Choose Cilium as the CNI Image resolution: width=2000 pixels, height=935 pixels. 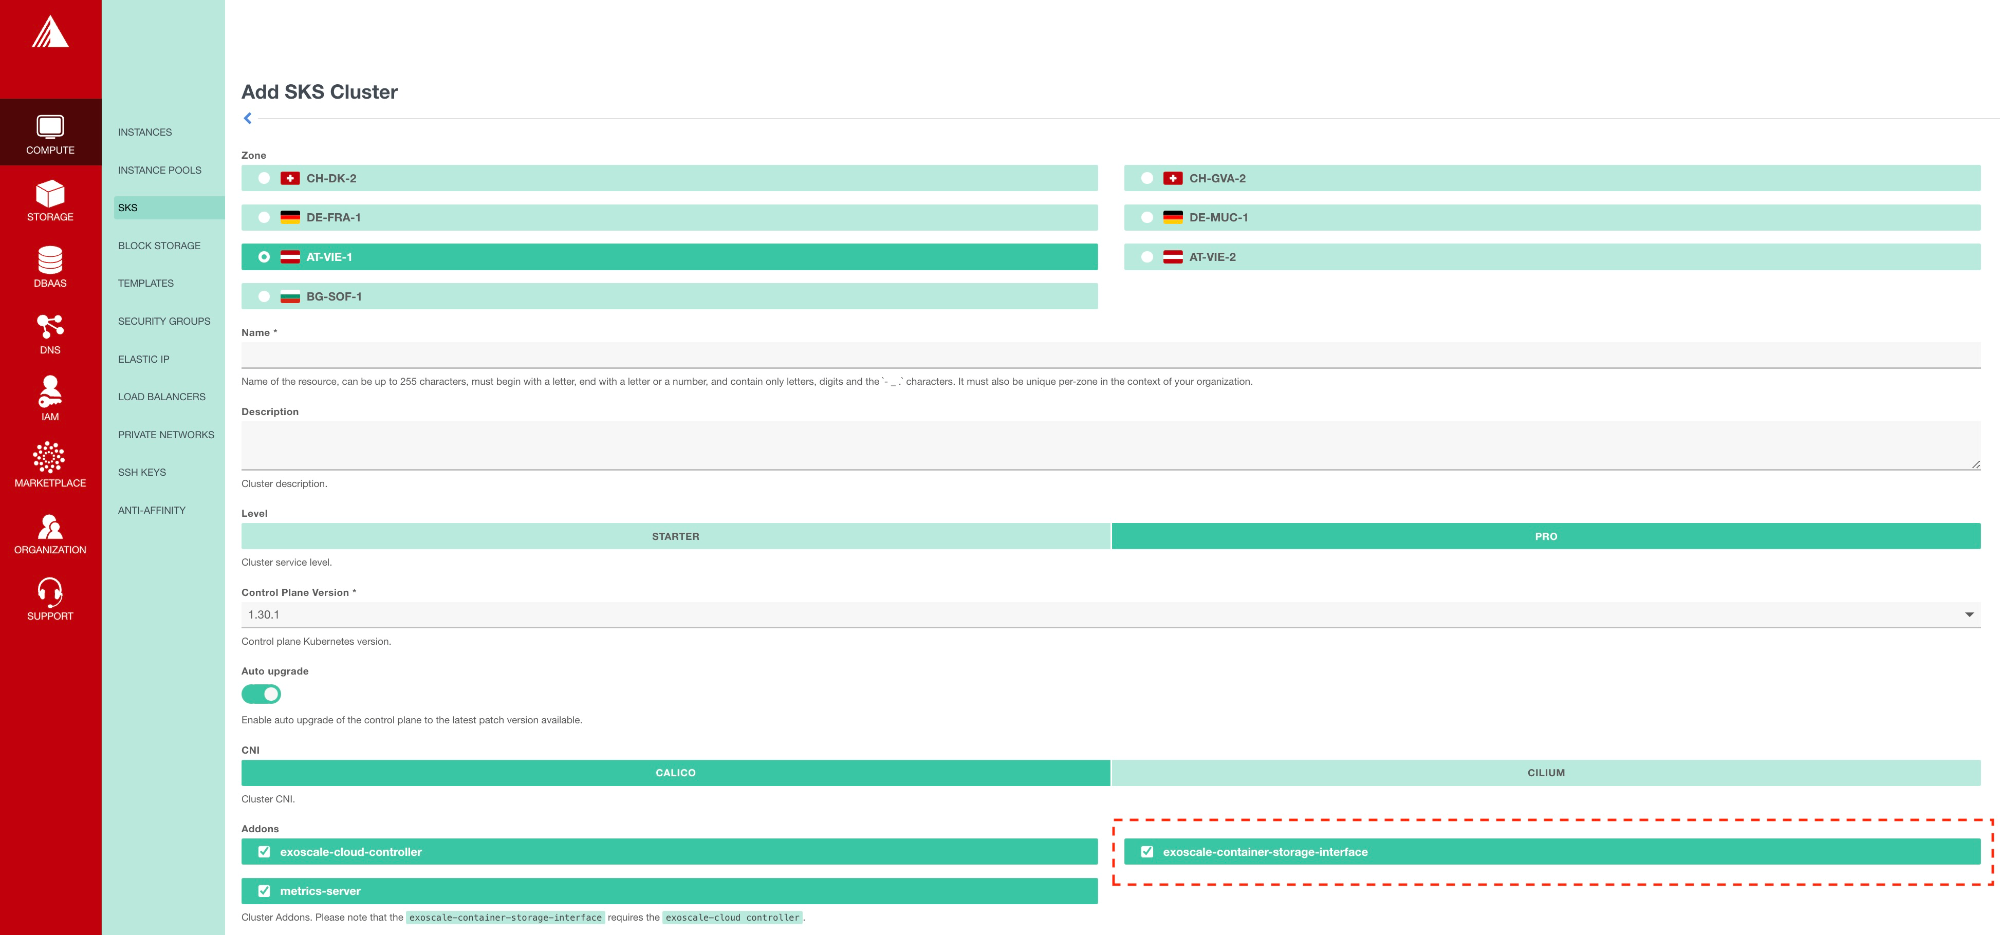(x=1546, y=773)
